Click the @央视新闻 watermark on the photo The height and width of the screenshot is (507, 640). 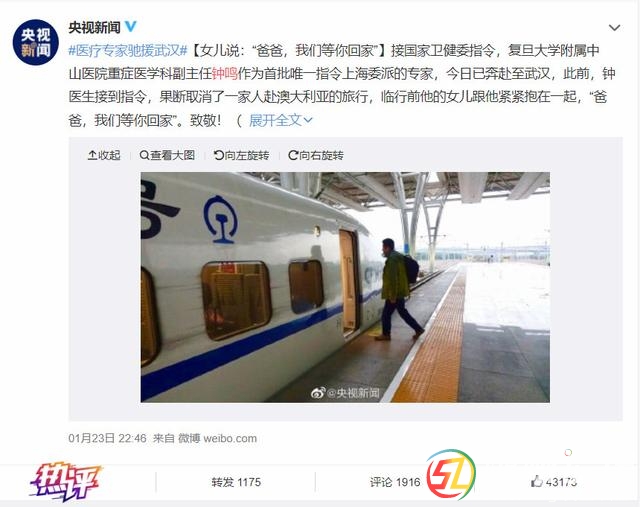click(345, 393)
